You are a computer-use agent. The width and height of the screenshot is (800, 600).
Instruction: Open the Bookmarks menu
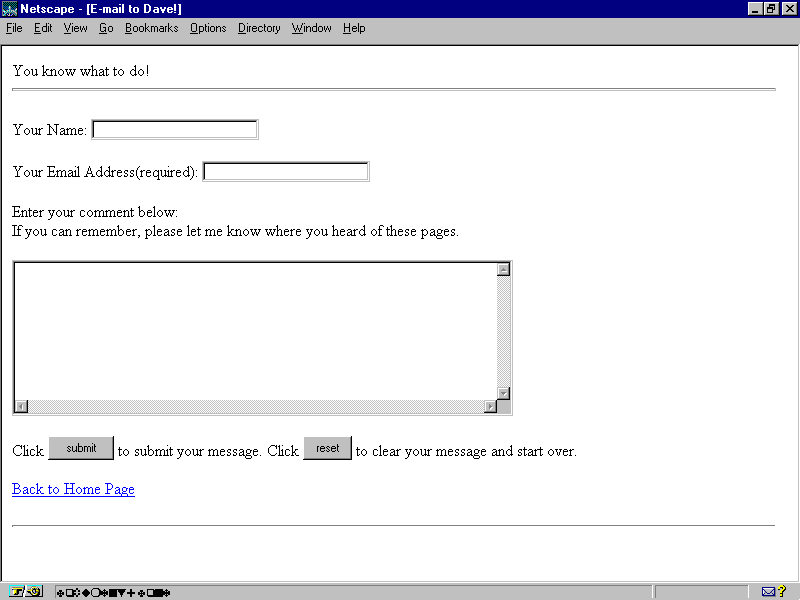click(151, 28)
